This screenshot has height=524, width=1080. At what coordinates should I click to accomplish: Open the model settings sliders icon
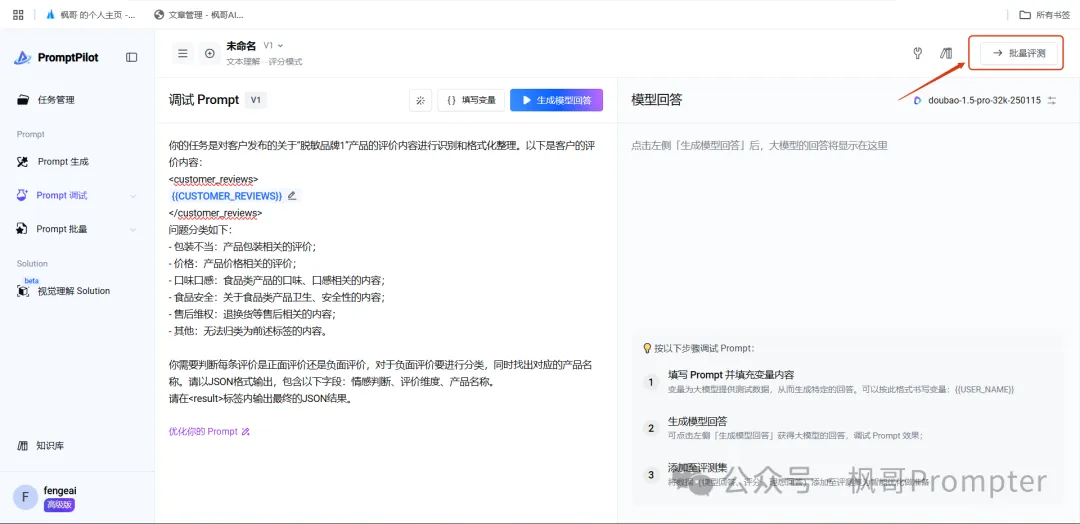1052,101
